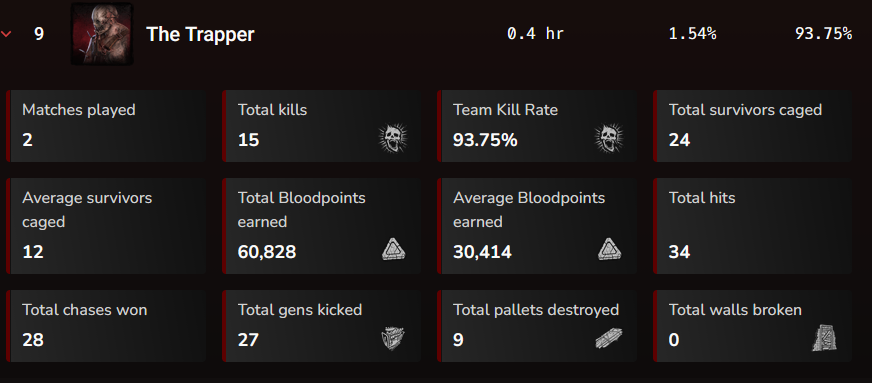Click the skull icon in Total kills card
This screenshot has width=872, height=383.
coord(393,138)
